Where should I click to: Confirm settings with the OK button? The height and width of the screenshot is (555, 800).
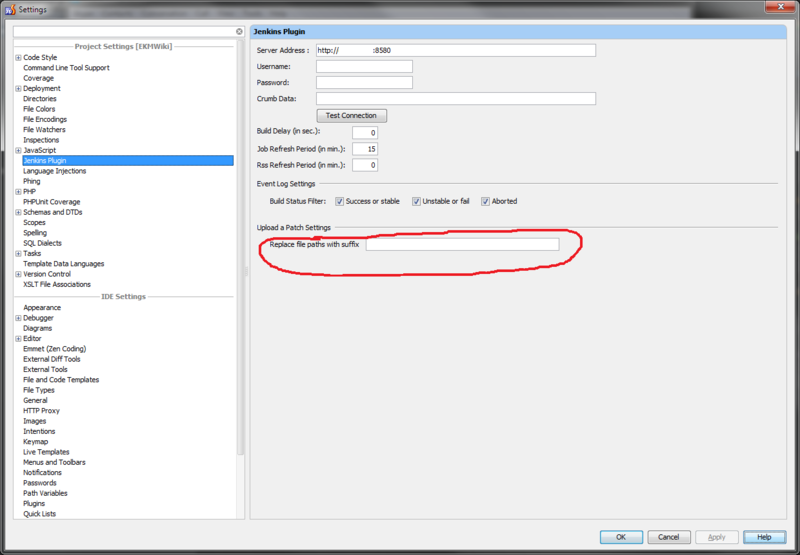click(x=621, y=537)
